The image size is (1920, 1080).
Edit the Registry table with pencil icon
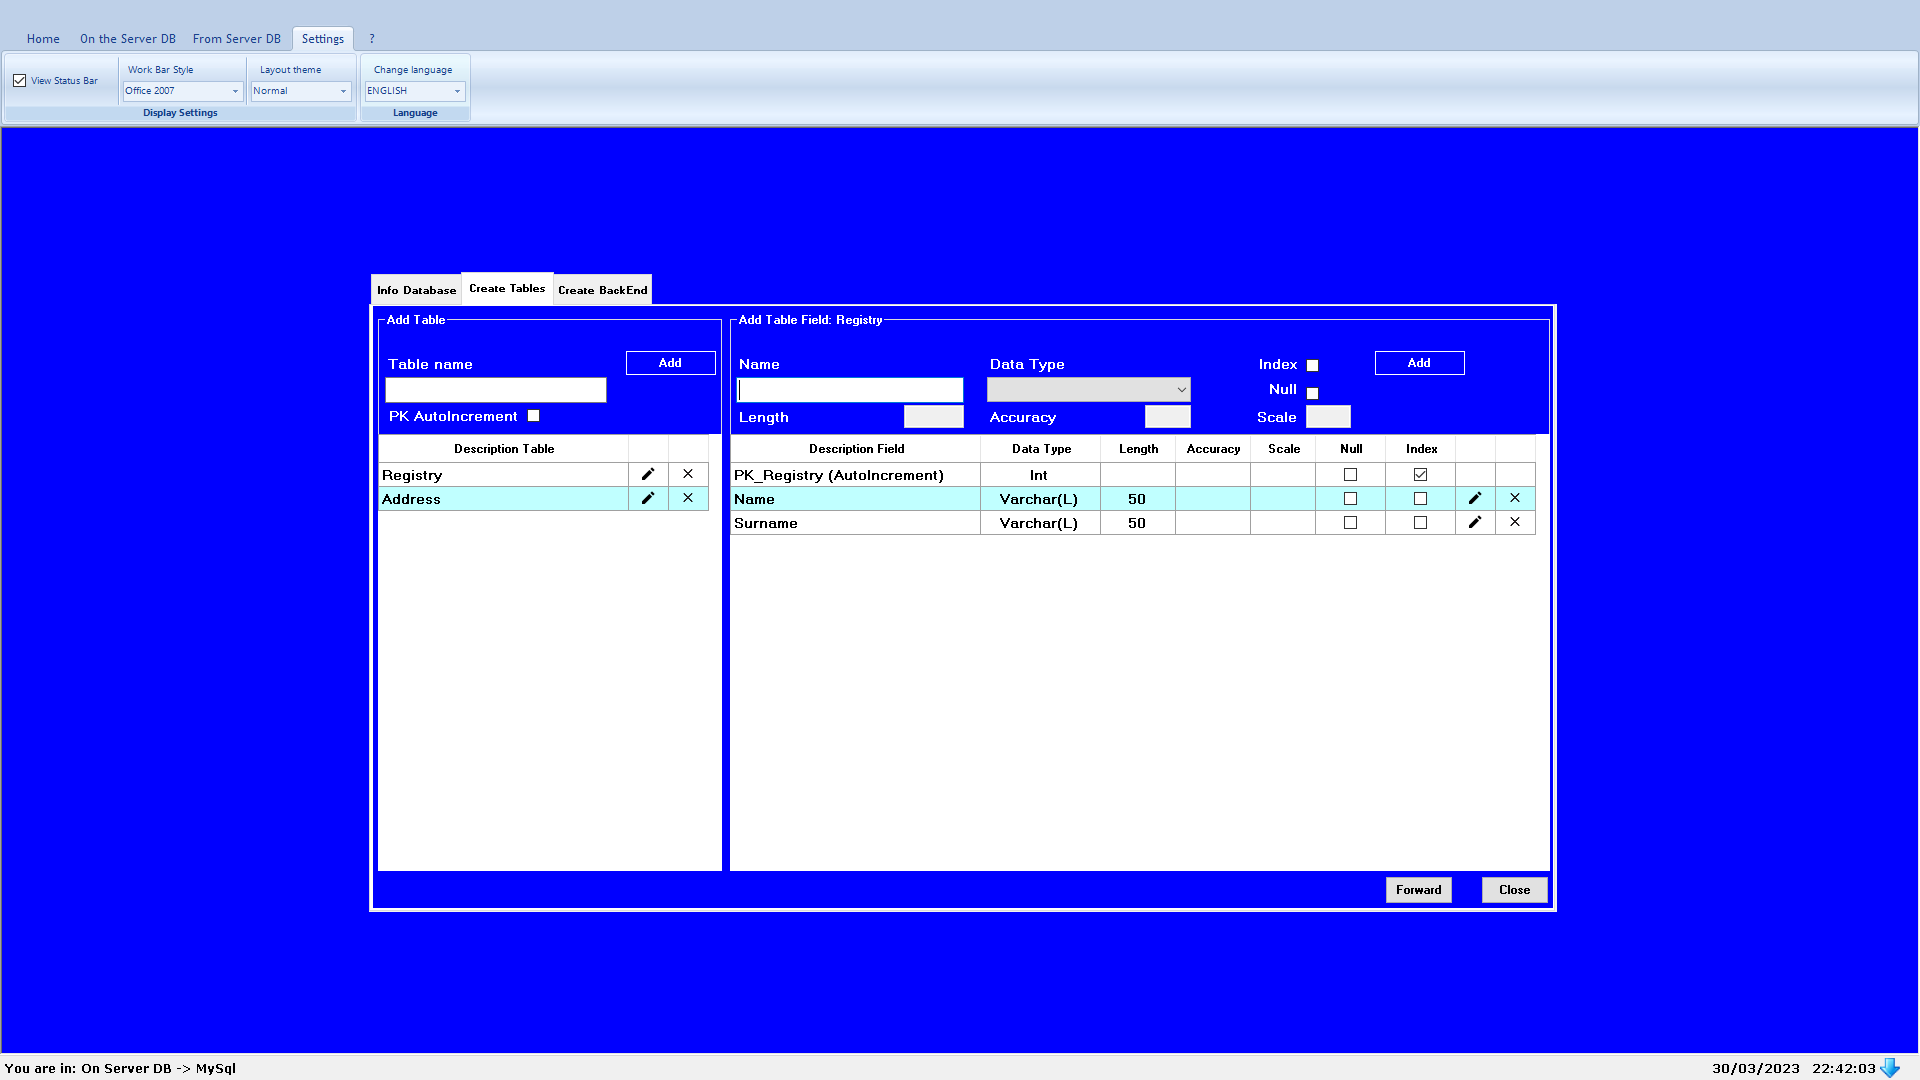click(x=648, y=474)
